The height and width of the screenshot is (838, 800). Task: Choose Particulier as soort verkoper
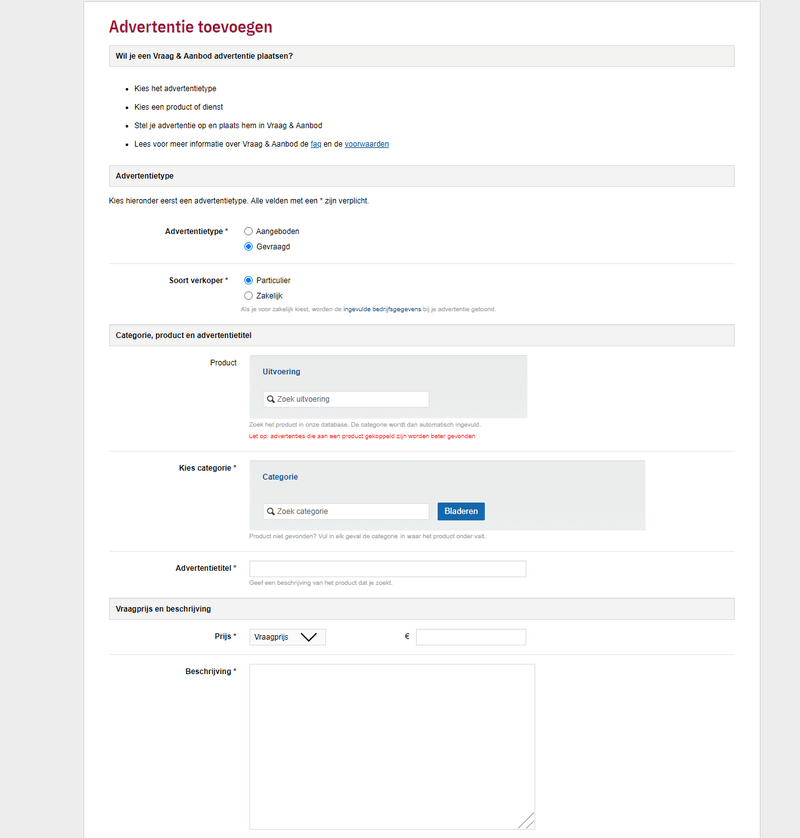coord(248,280)
